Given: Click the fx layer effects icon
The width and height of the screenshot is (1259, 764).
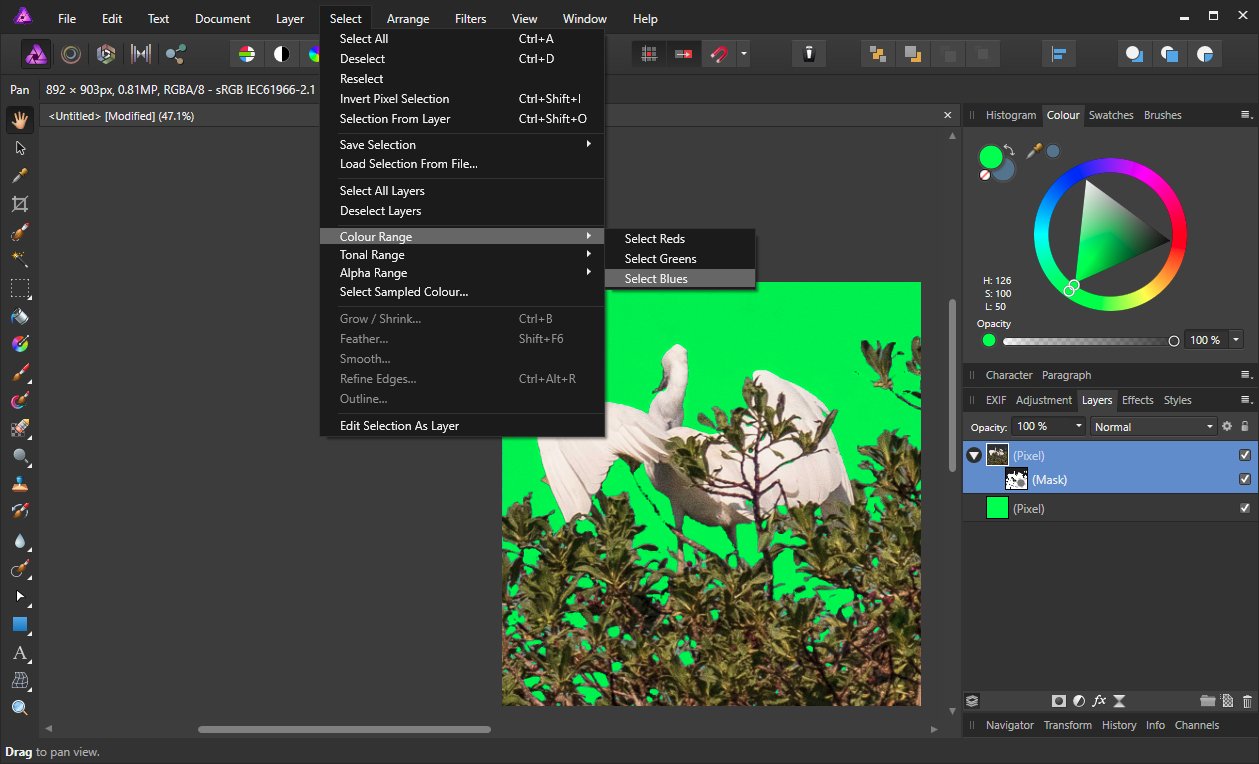Looking at the screenshot, I should [x=1099, y=701].
